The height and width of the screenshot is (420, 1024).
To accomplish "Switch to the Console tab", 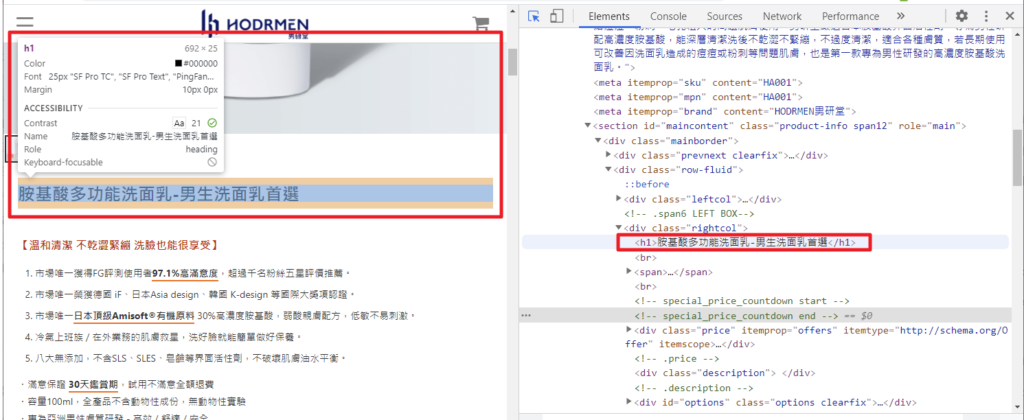I will click(x=668, y=16).
